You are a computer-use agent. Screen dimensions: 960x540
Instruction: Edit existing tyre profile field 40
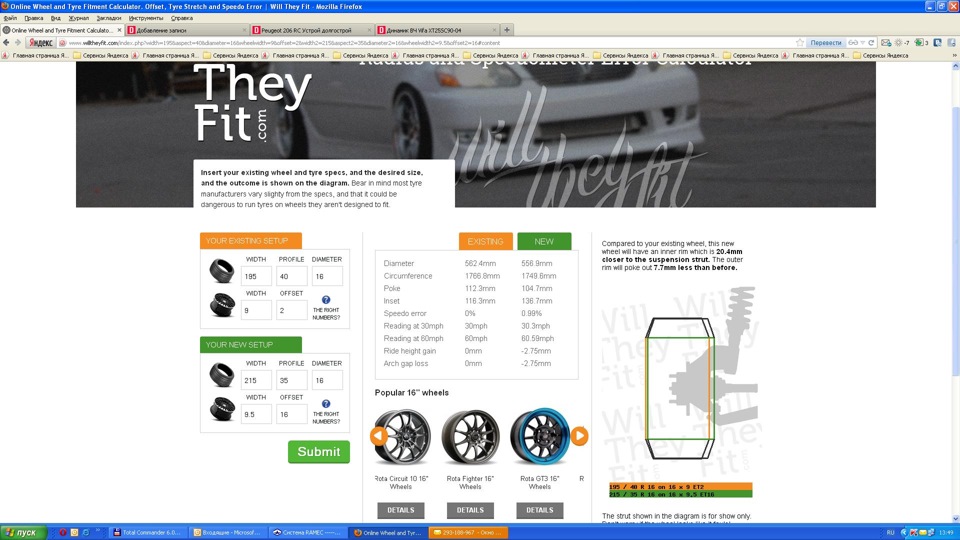[291, 276]
